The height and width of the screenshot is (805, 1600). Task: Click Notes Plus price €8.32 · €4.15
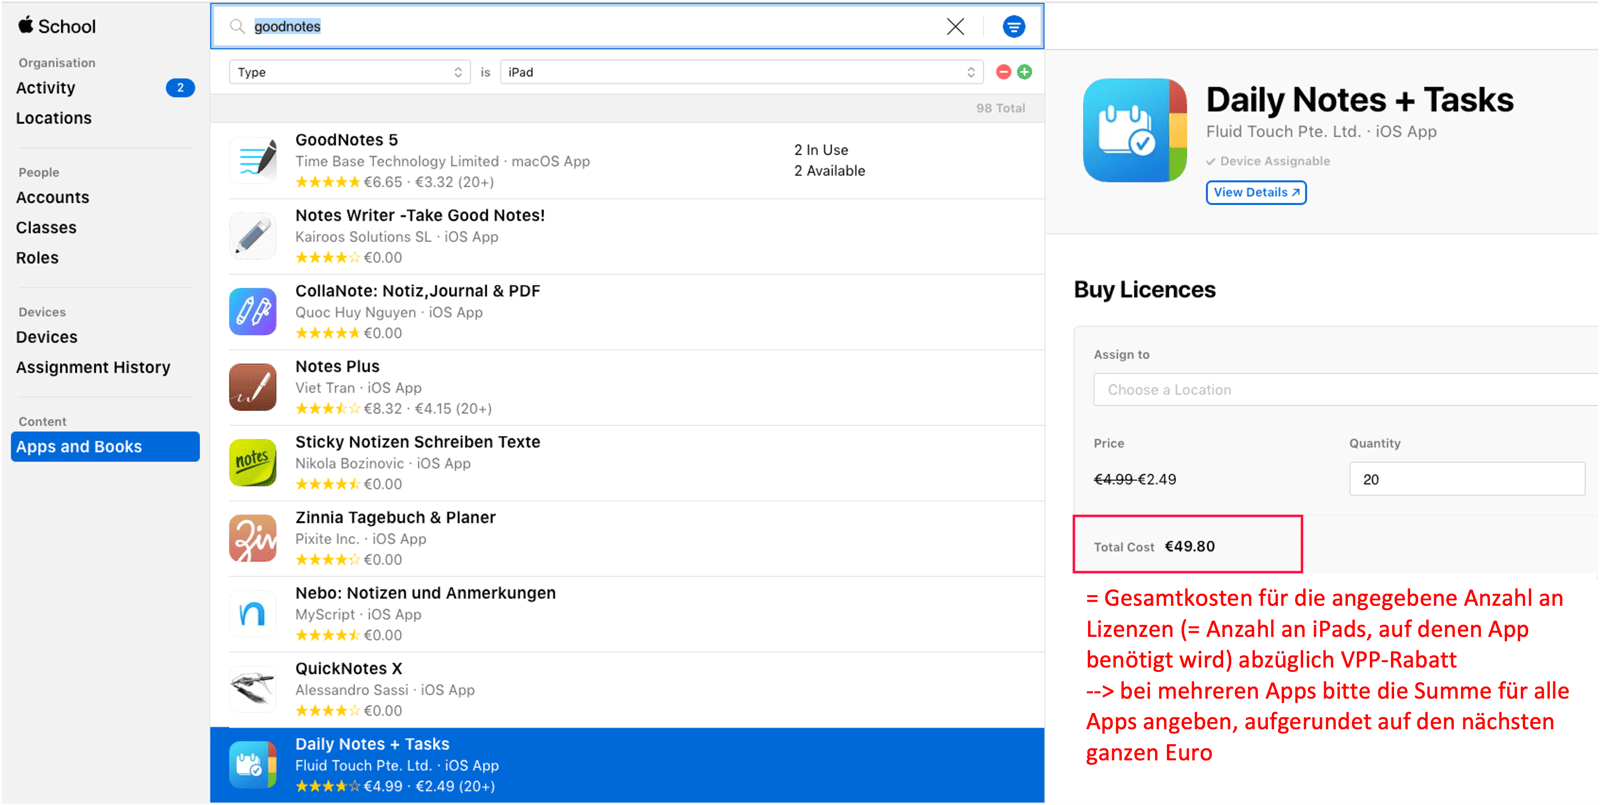428,408
